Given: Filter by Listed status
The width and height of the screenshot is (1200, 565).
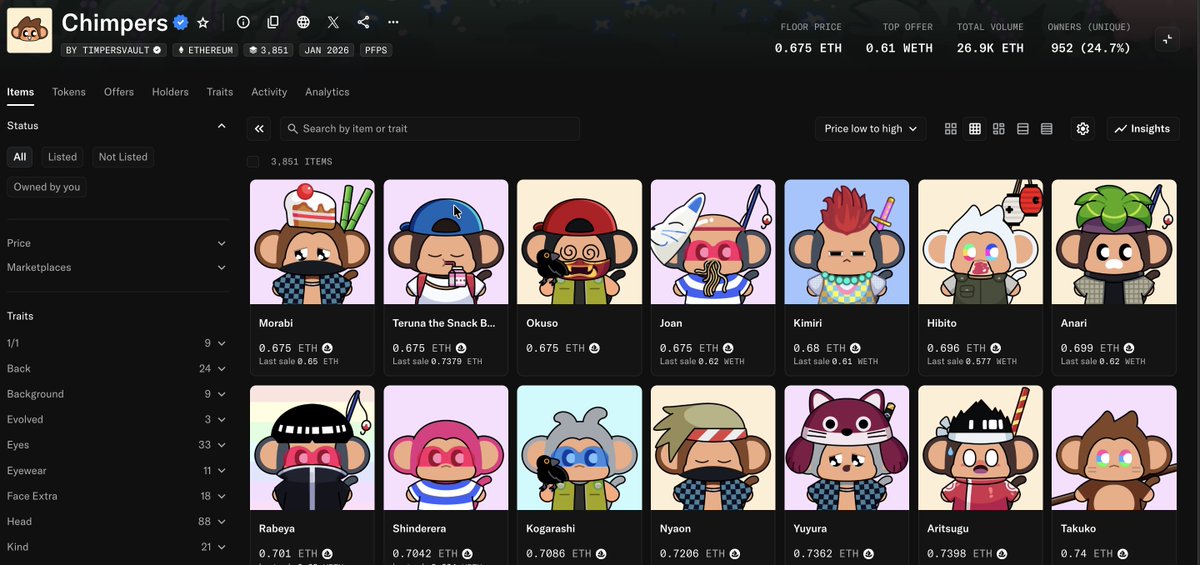Looking at the screenshot, I should (x=62, y=157).
